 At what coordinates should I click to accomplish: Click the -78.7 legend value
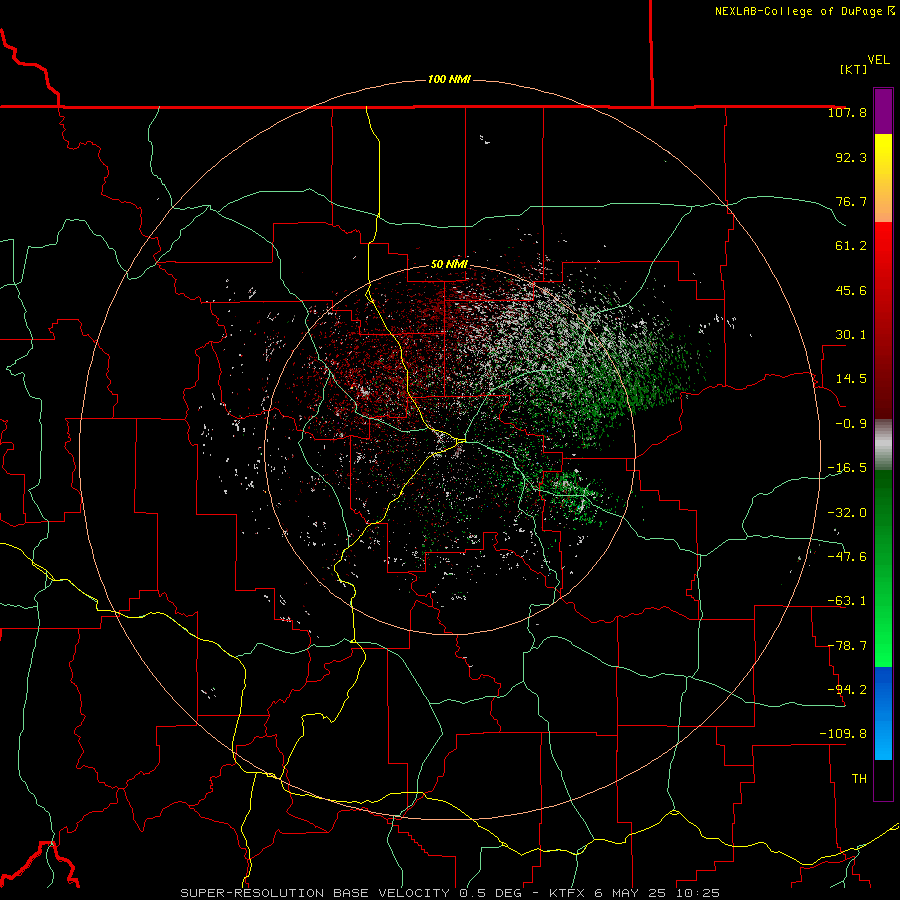[x=847, y=646]
